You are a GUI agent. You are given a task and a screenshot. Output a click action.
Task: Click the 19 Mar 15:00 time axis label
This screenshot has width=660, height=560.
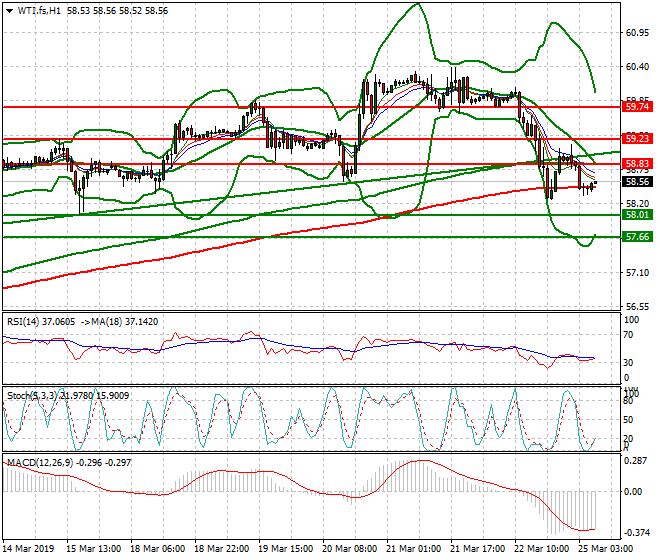tap(285, 549)
